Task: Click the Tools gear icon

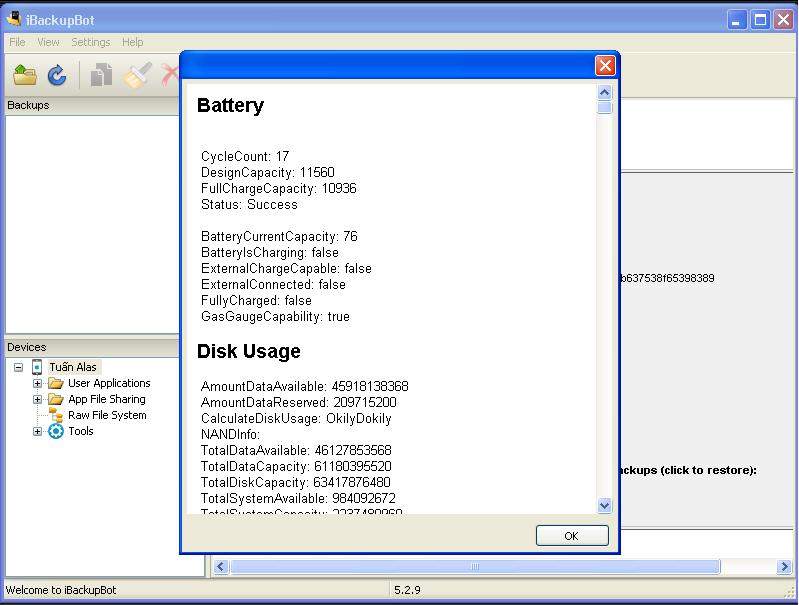Action: click(x=56, y=431)
